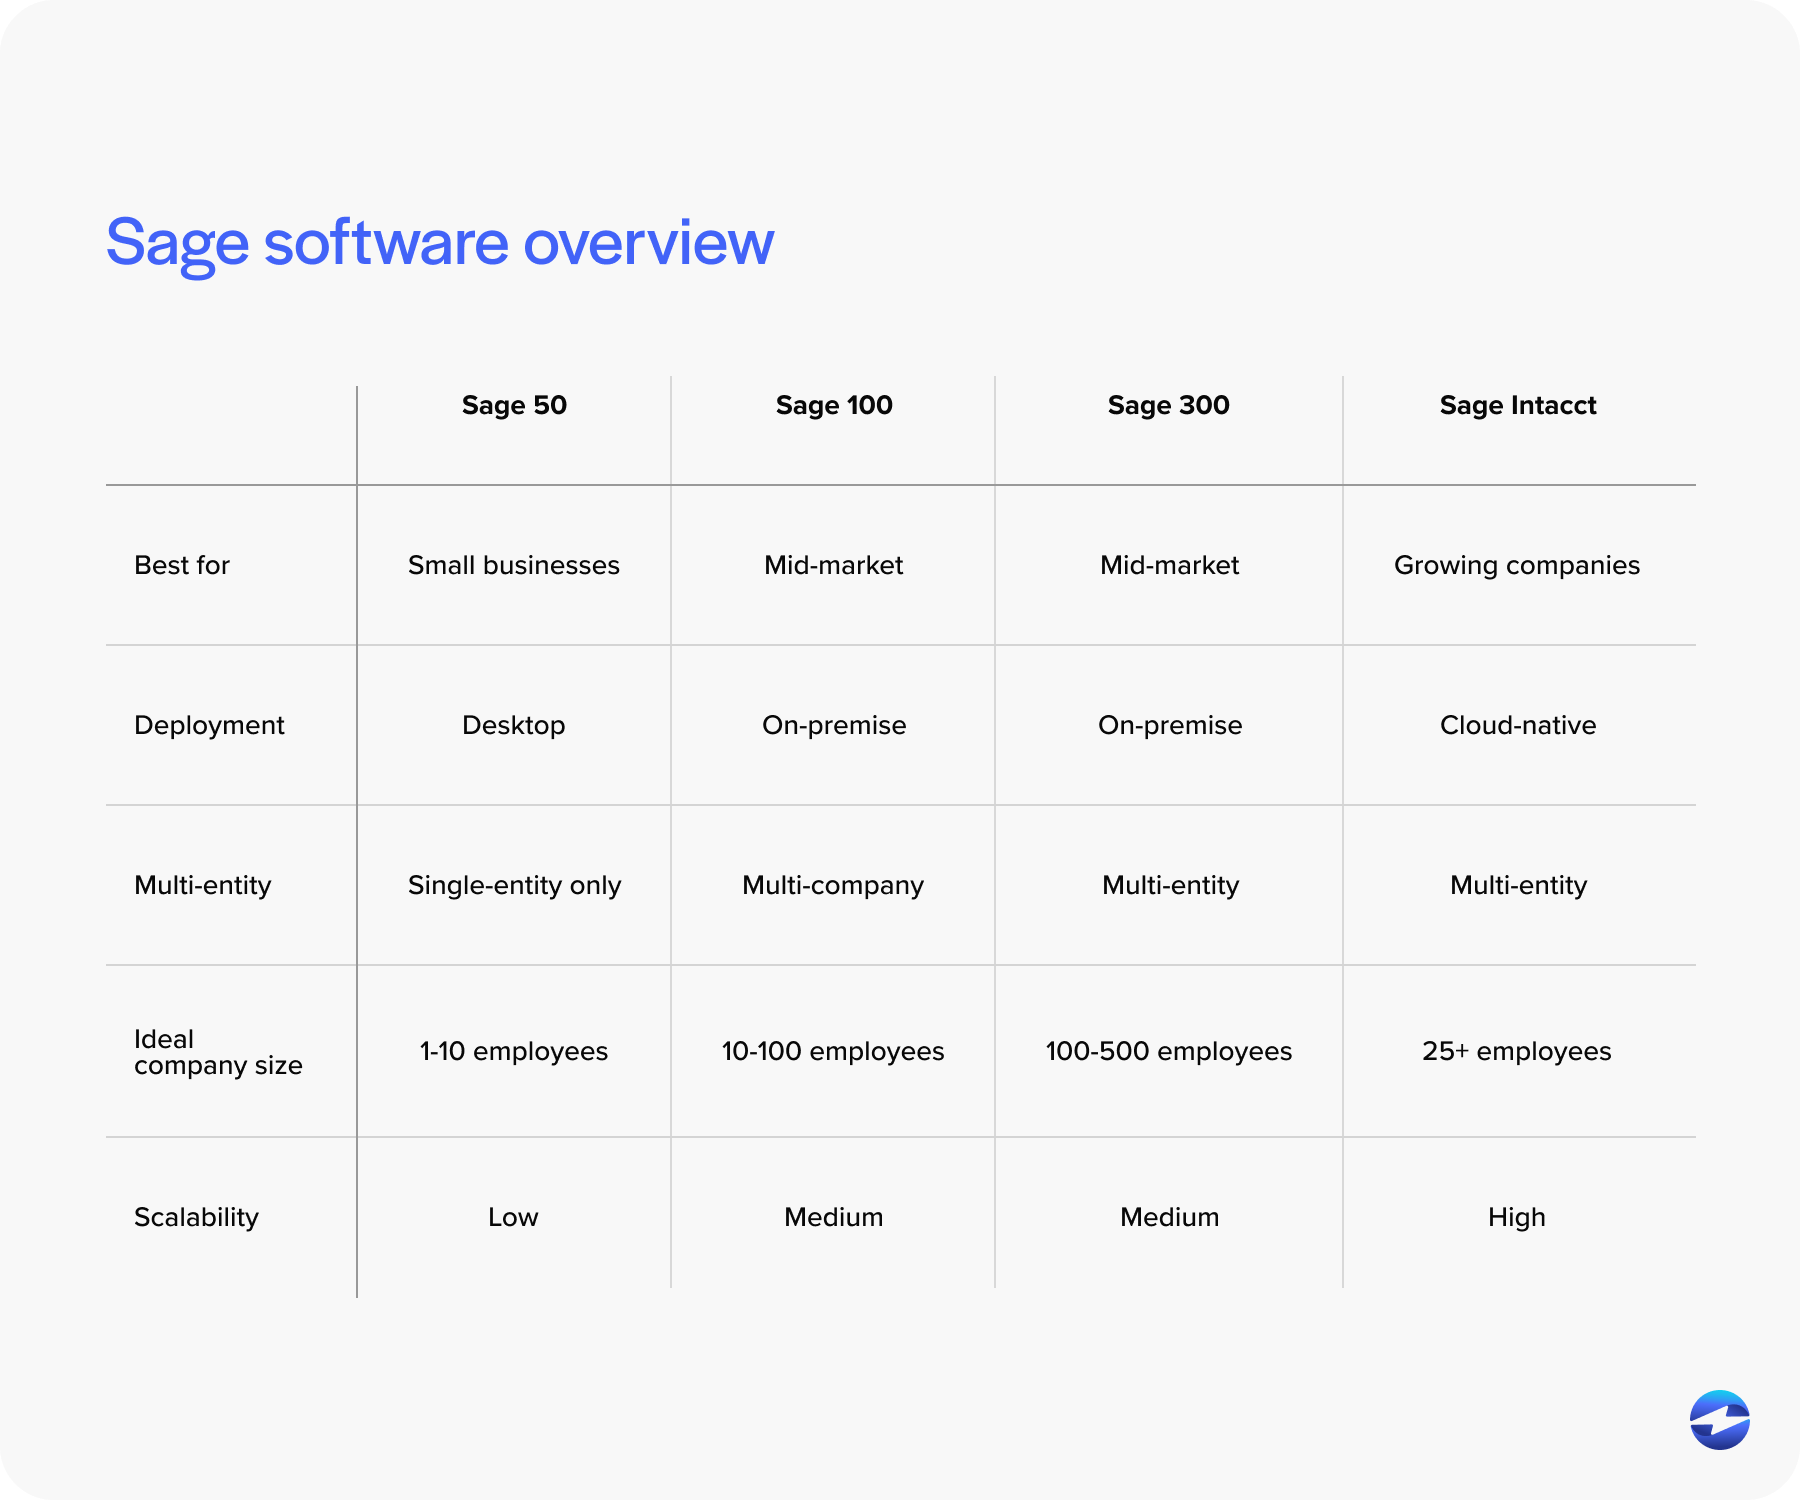Click the Multi-entity row label

click(202, 885)
